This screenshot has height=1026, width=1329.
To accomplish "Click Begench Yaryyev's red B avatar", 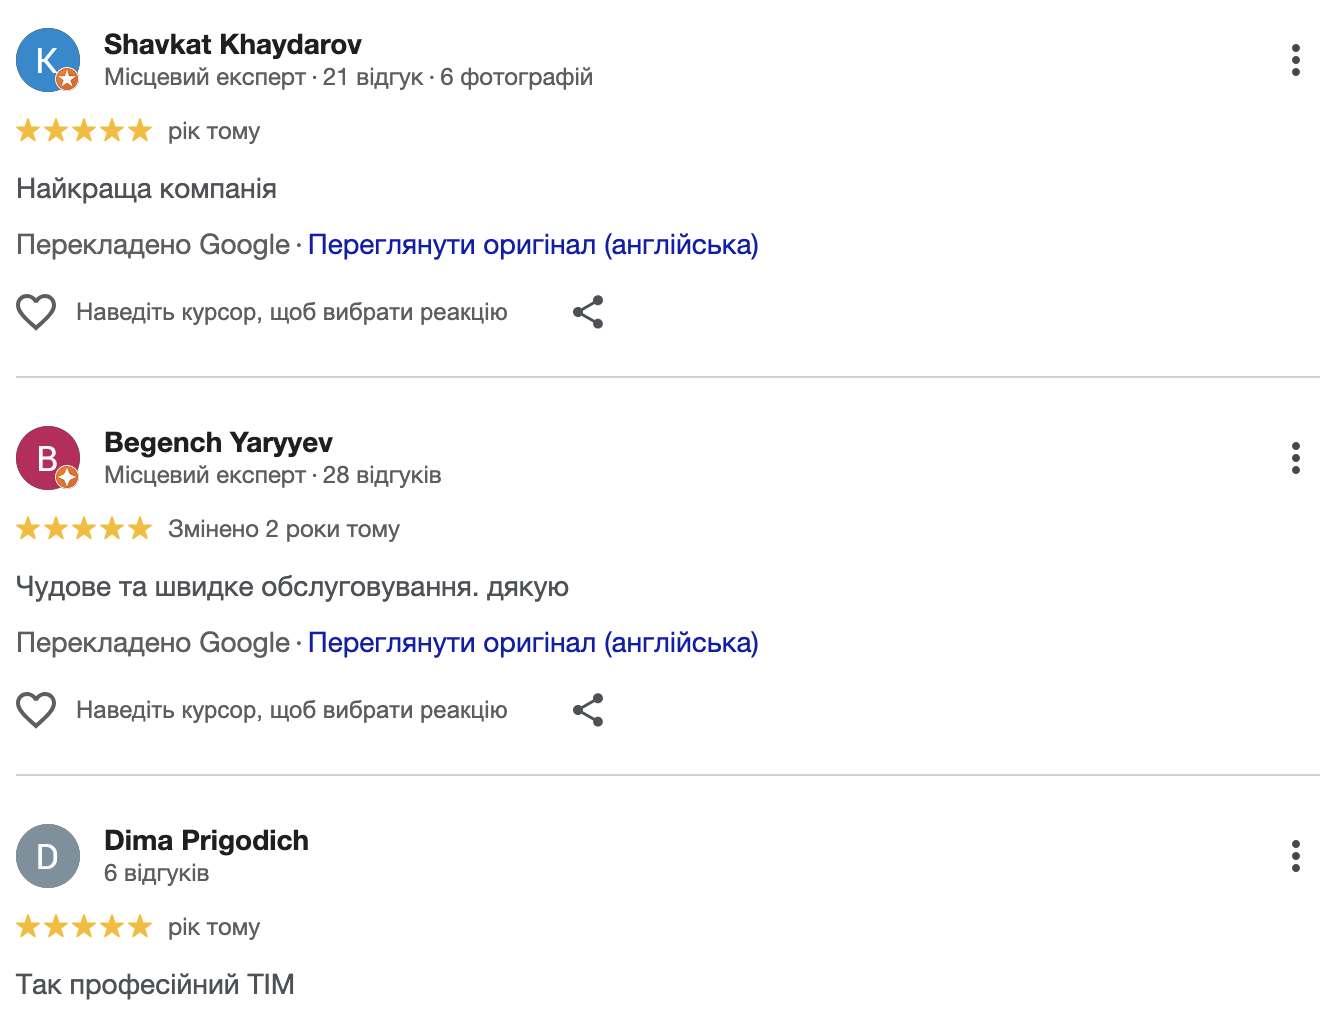I will (x=47, y=458).
